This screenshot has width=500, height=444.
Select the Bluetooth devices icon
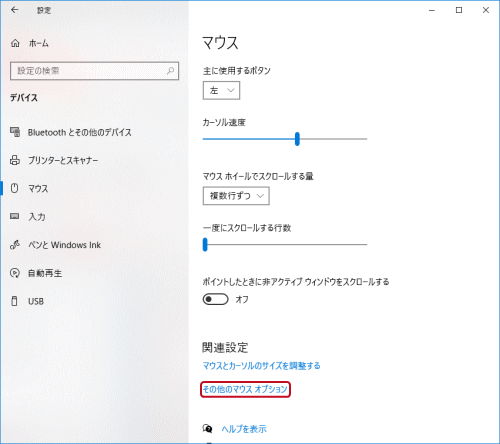pos(15,132)
